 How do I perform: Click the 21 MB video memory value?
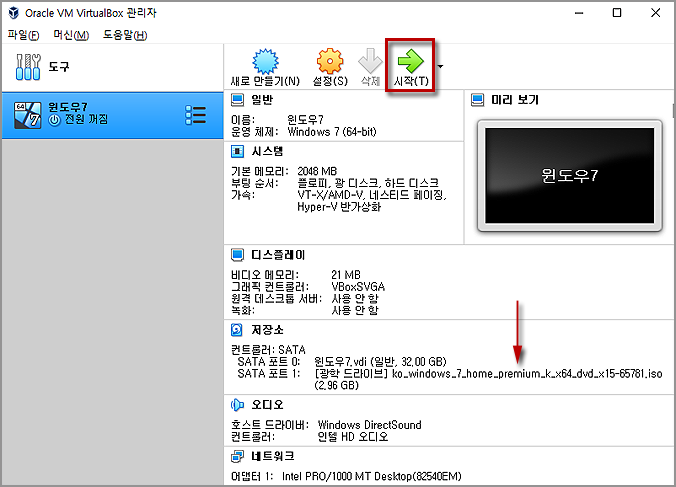tap(346, 275)
